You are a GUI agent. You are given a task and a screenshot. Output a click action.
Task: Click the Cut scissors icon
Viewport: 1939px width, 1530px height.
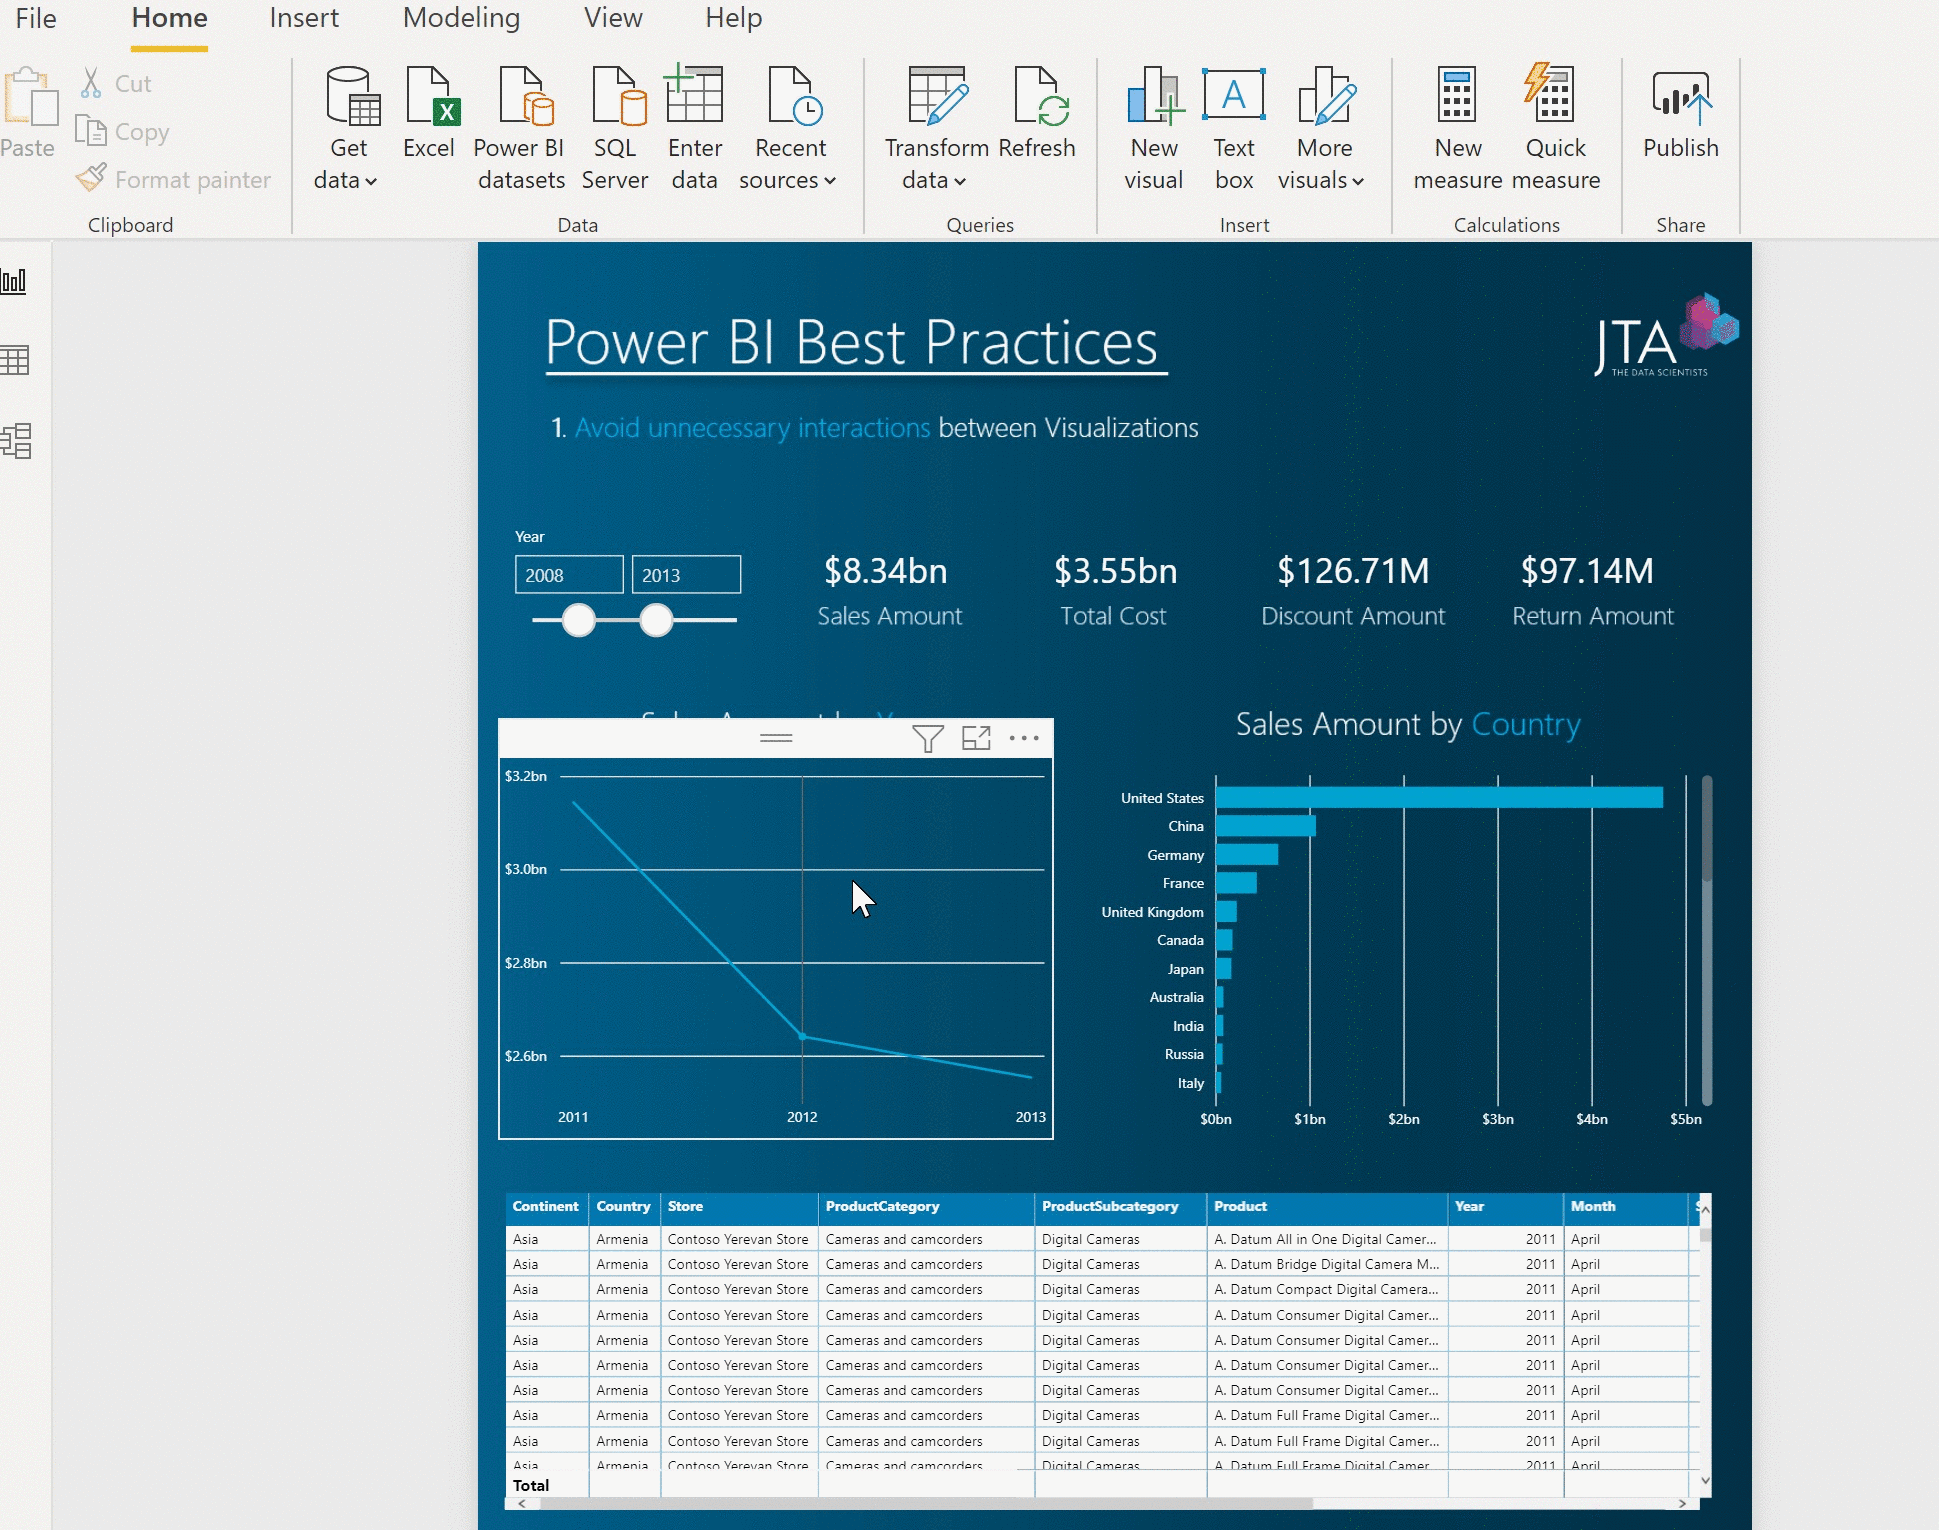coord(91,83)
